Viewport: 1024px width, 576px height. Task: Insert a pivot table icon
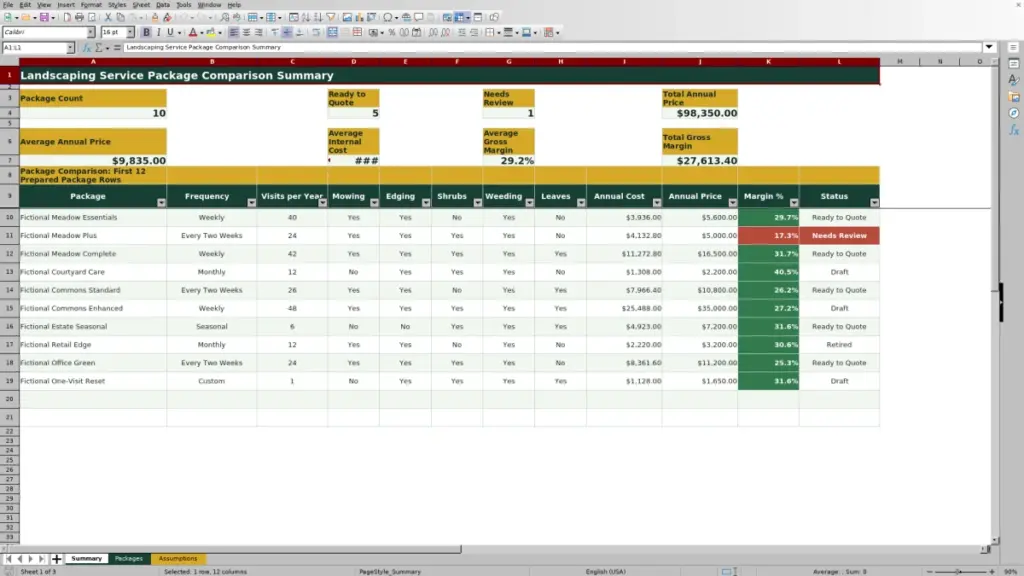[x=372, y=18]
